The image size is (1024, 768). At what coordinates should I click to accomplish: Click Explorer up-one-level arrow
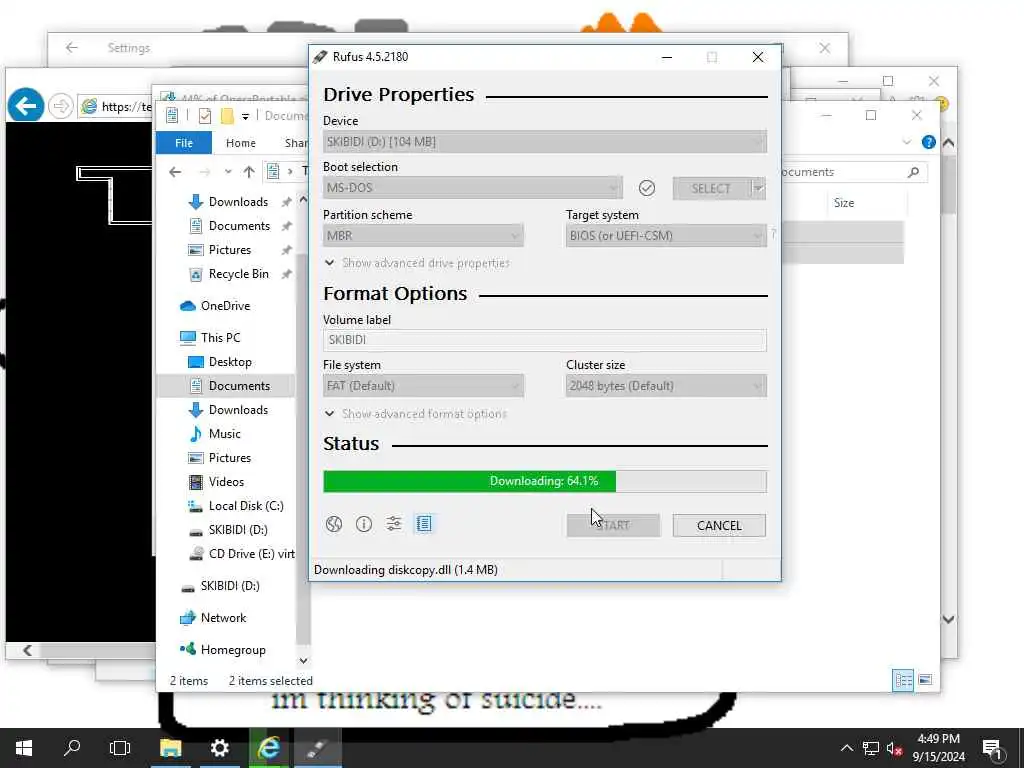249,172
